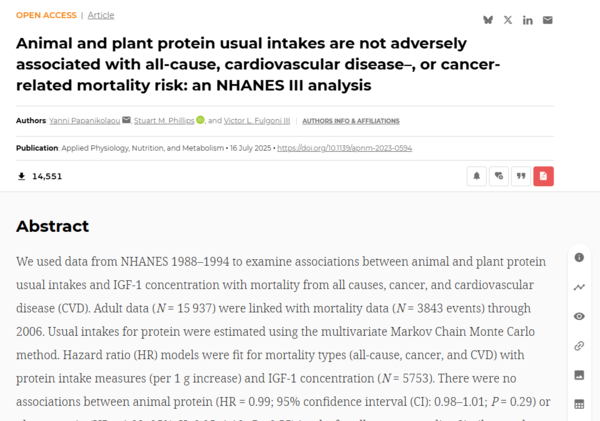Open the information panel in sidebar
The height and width of the screenshot is (421, 600).
pyautogui.click(x=579, y=257)
